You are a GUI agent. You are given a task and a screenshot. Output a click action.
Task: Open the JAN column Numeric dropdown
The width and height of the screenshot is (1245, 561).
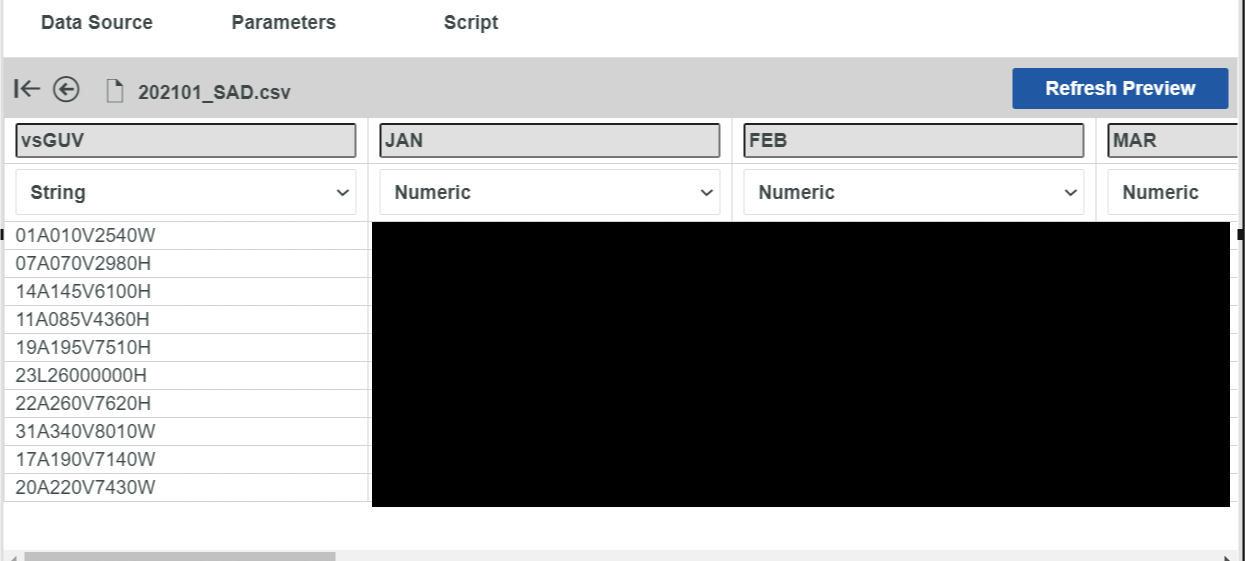[550, 192]
